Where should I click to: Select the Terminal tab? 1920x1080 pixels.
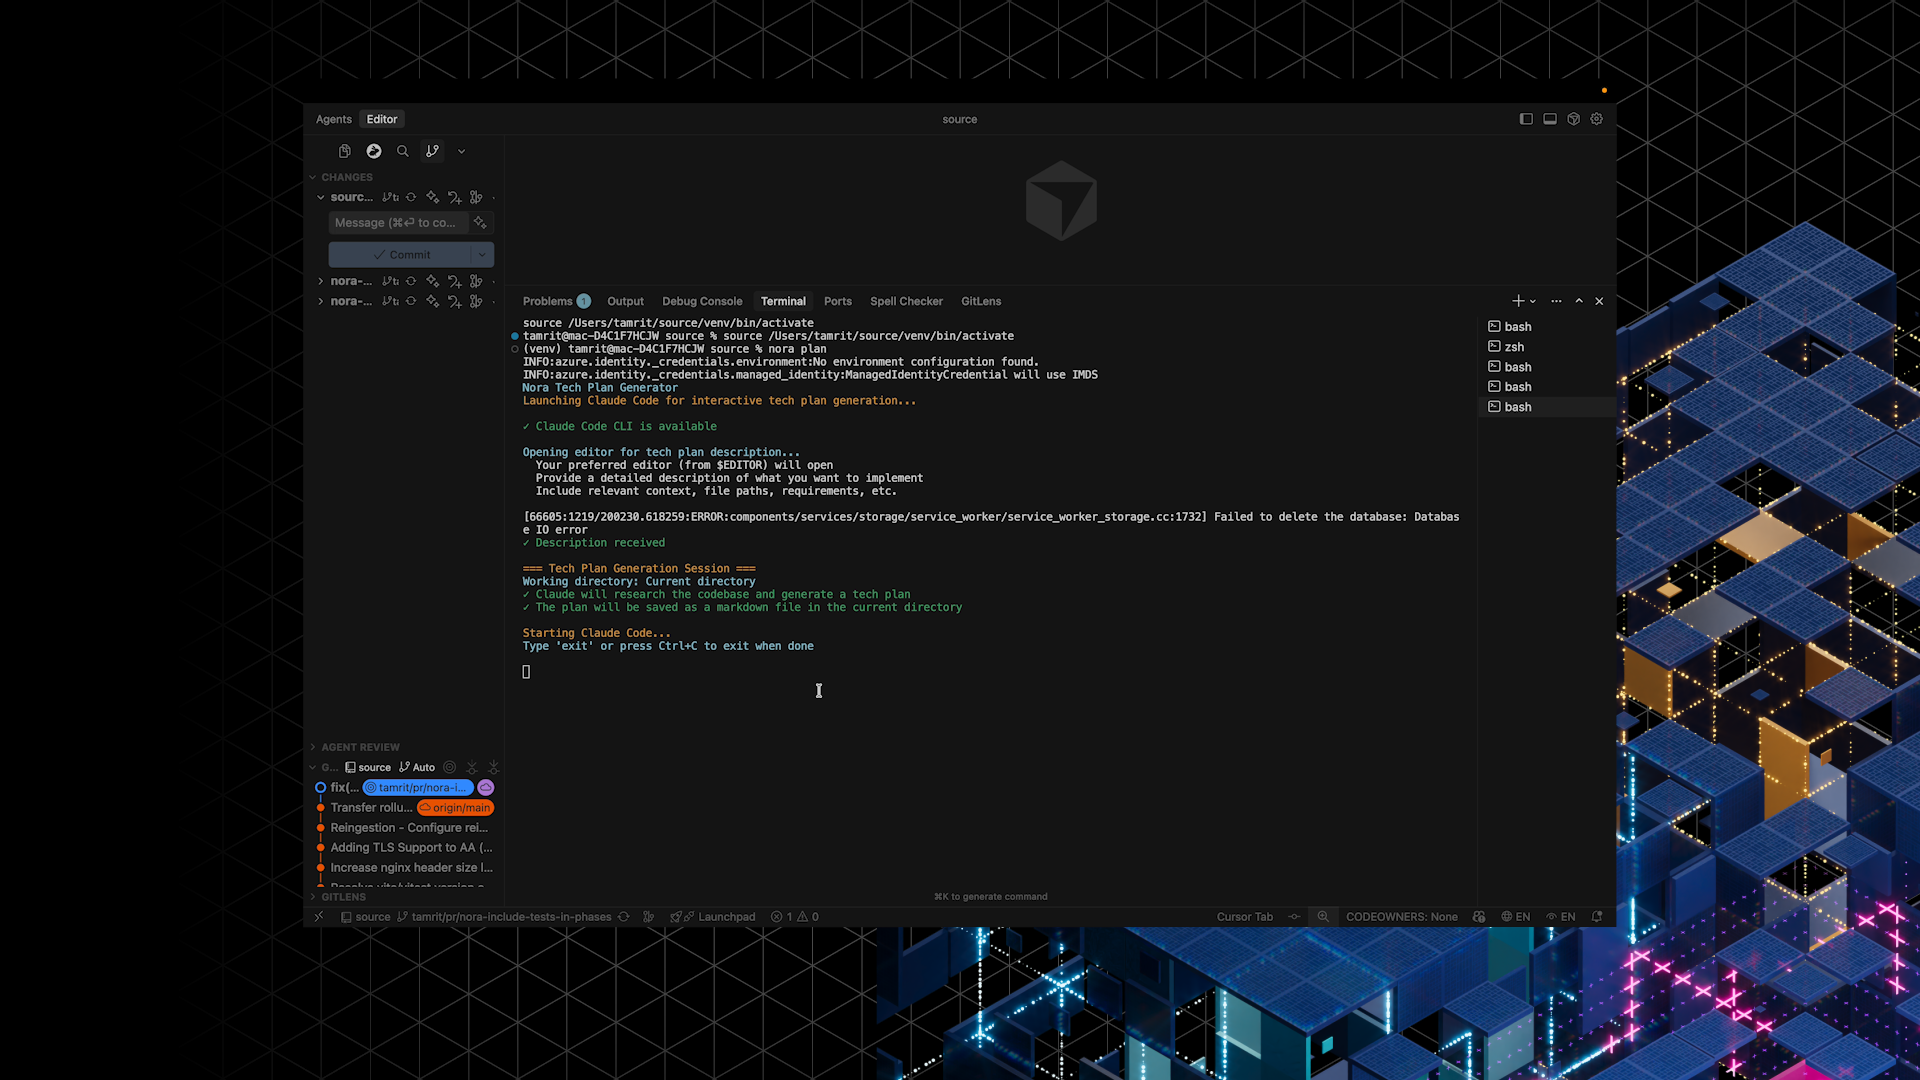(x=783, y=301)
